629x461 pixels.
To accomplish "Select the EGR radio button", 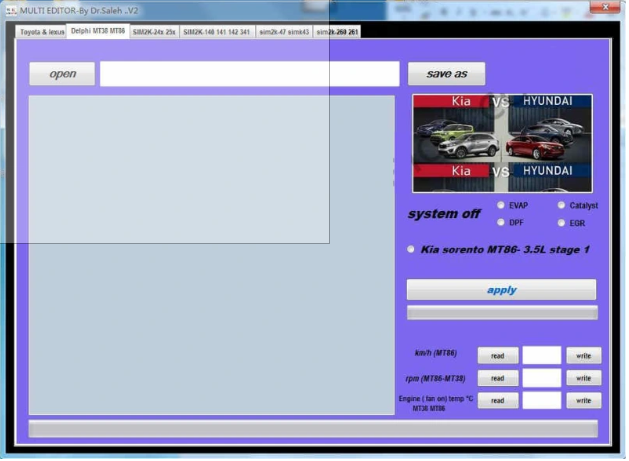I will coord(560,223).
